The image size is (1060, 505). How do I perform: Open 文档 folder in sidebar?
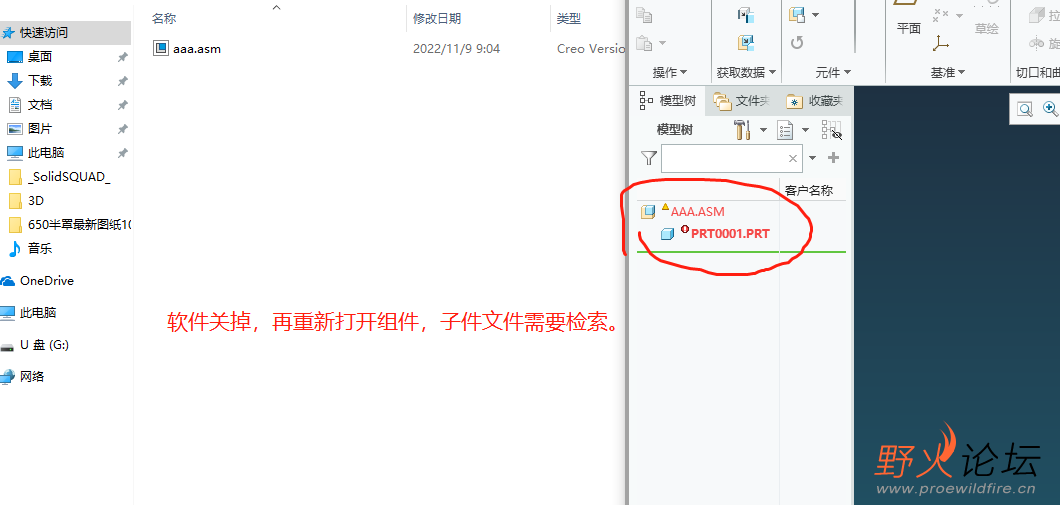pos(40,105)
